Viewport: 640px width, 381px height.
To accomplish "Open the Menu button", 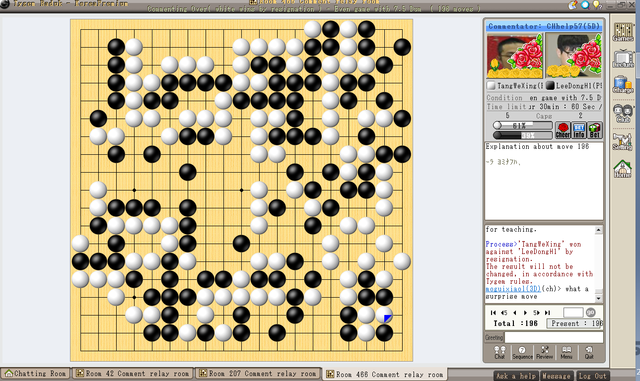I will [567, 352].
